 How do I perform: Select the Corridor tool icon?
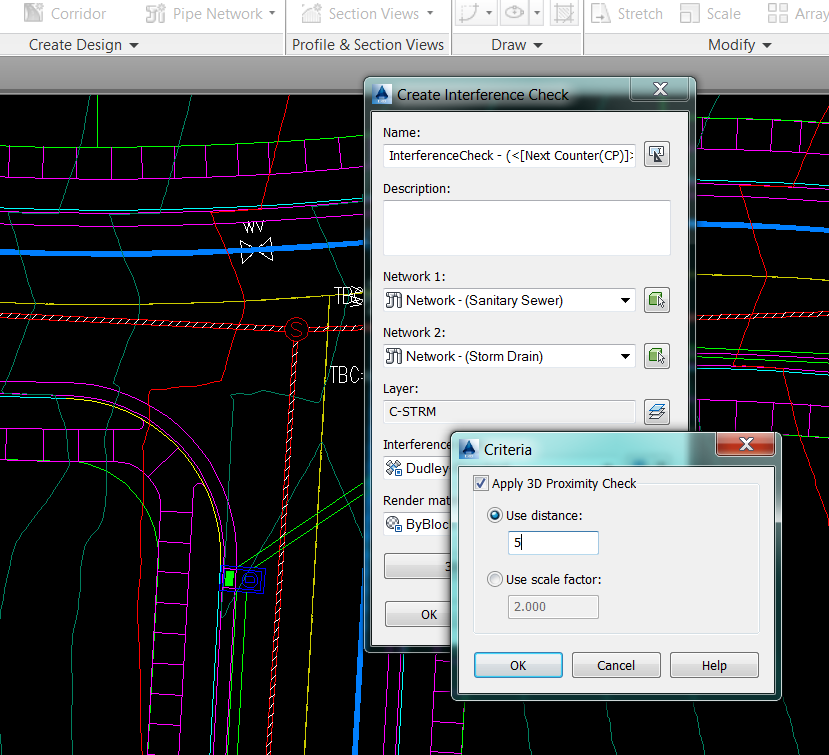pyautogui.click(x=35, y=14)
